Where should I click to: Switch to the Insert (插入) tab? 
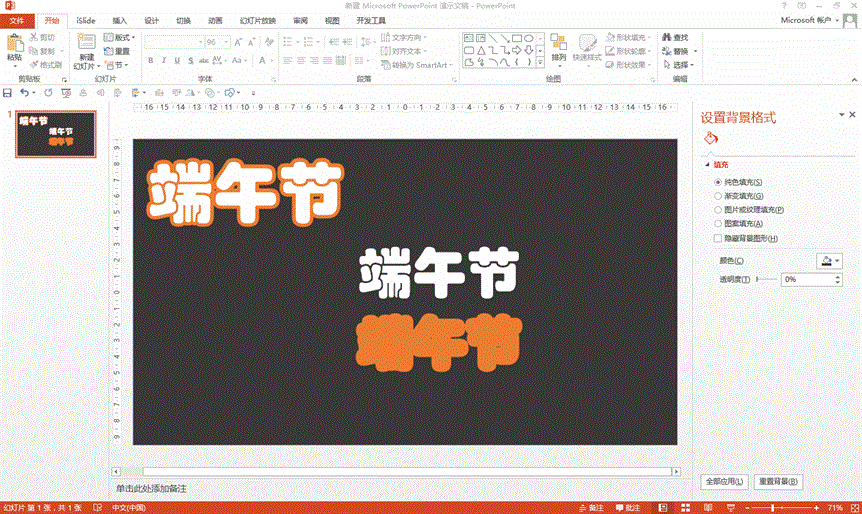[119, 20]
